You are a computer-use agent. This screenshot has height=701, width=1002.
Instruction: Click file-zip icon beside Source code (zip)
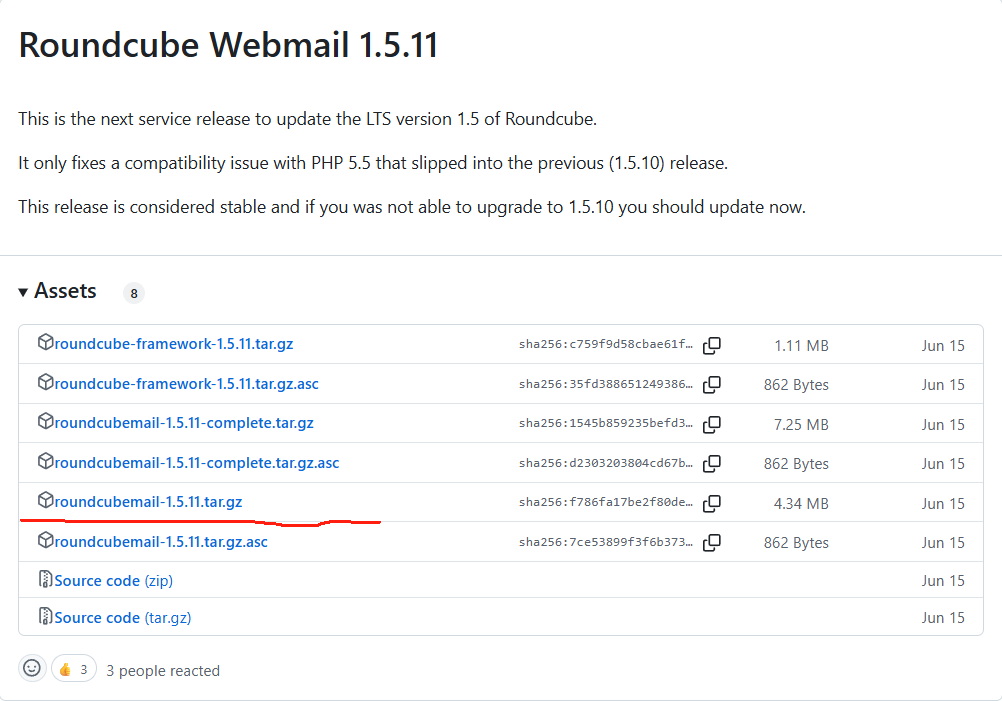tap(45, 580)
